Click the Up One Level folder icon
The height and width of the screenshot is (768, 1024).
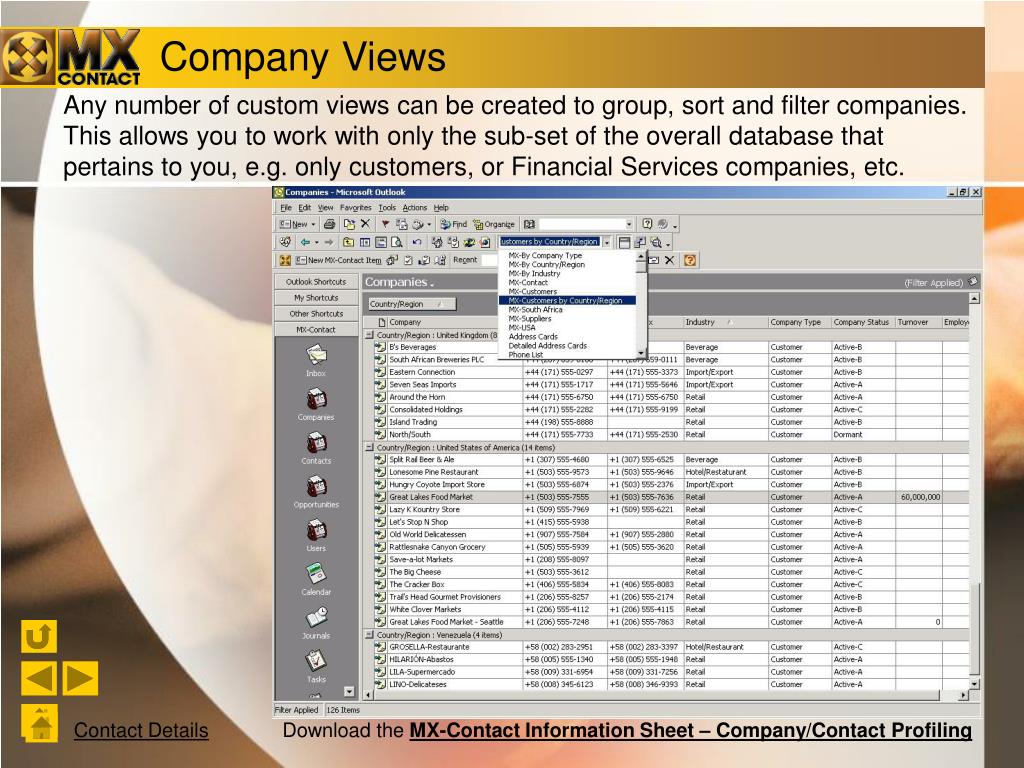(x=349, y=242)
